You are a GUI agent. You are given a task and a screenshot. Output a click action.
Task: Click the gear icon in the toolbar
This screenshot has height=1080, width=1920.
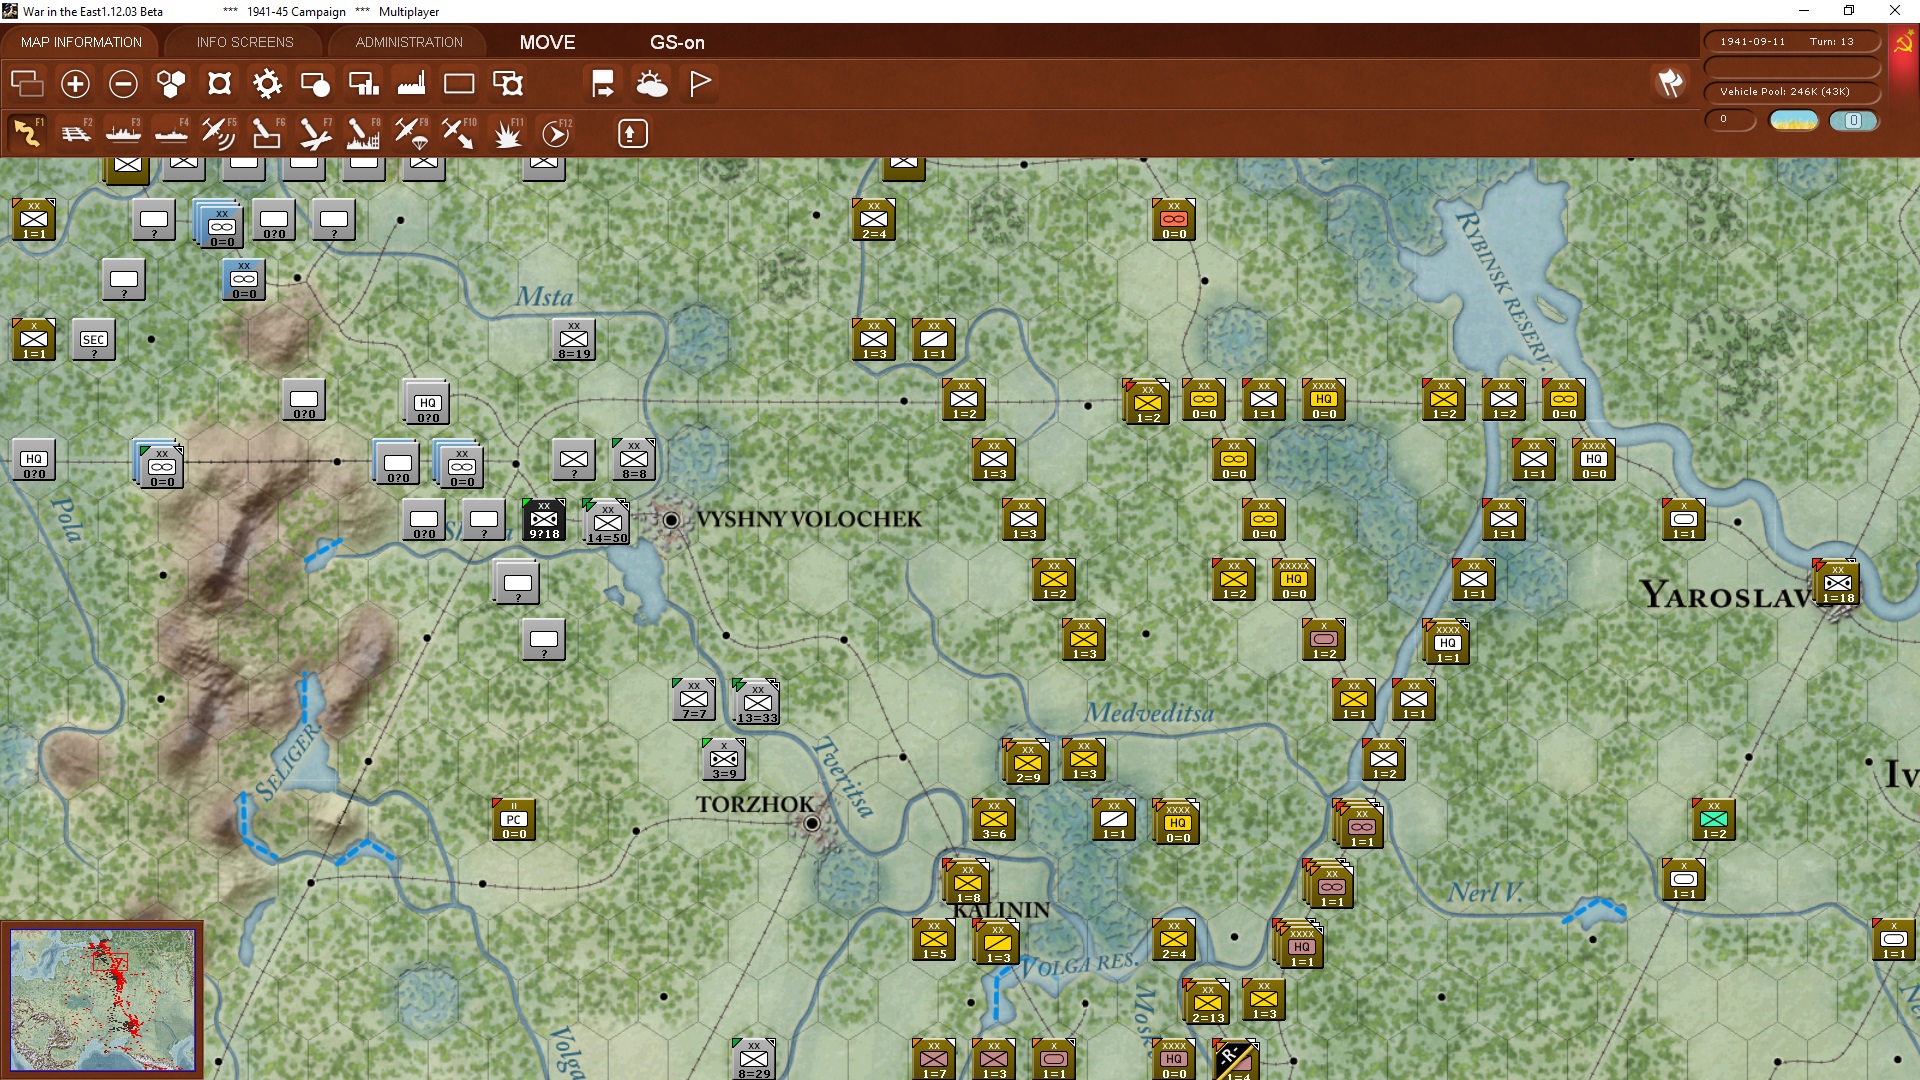click(x=267, y=84)
